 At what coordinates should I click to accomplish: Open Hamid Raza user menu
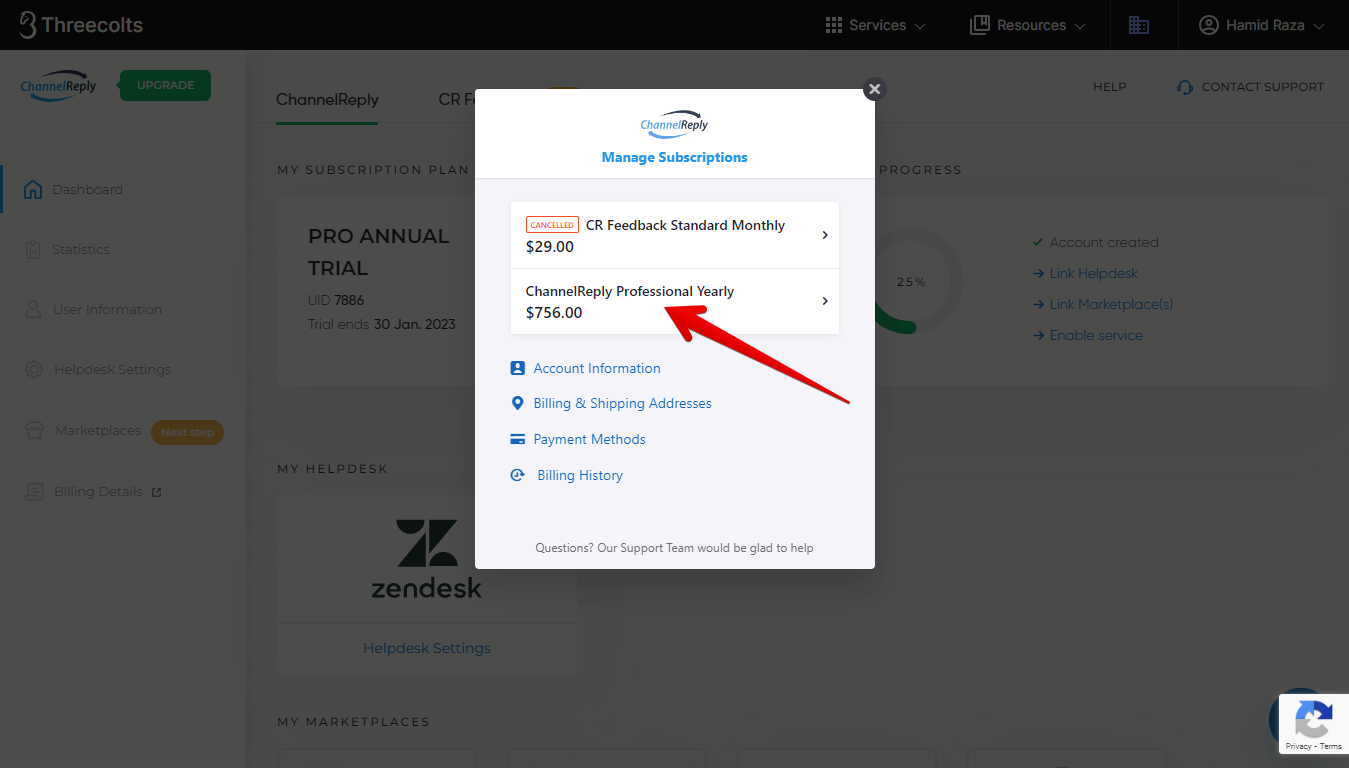click(1262, 25)
